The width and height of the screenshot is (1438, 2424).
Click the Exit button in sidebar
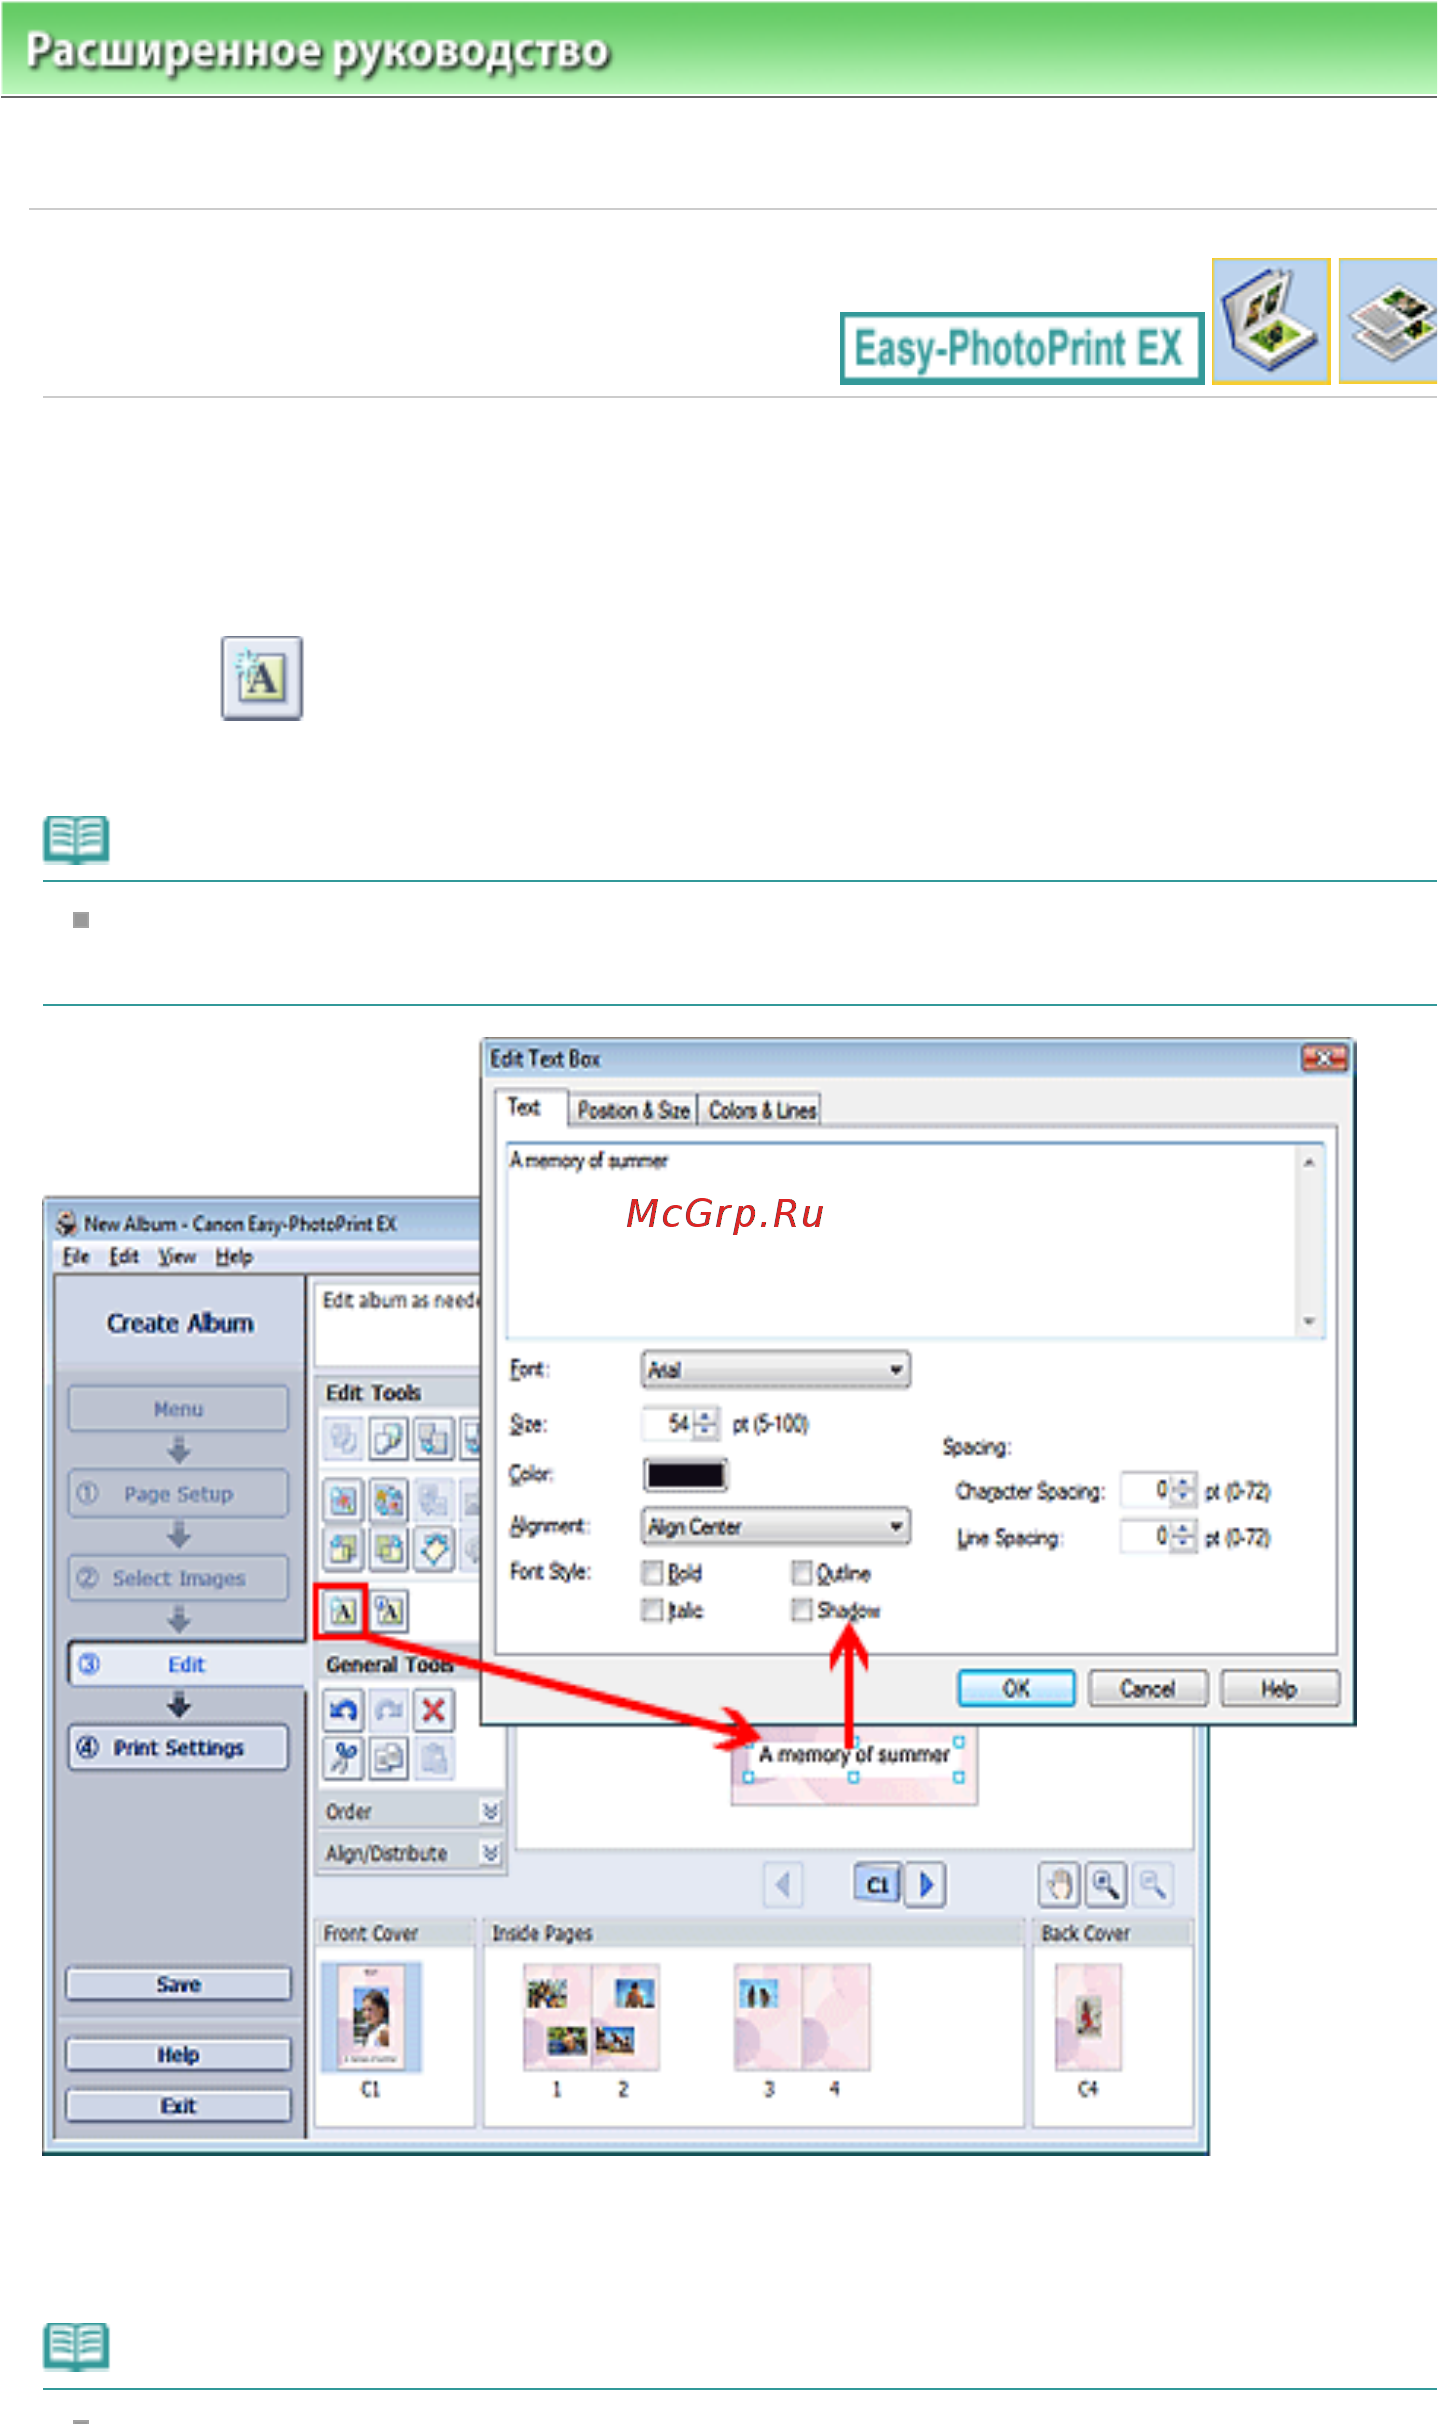[179, 2106]
